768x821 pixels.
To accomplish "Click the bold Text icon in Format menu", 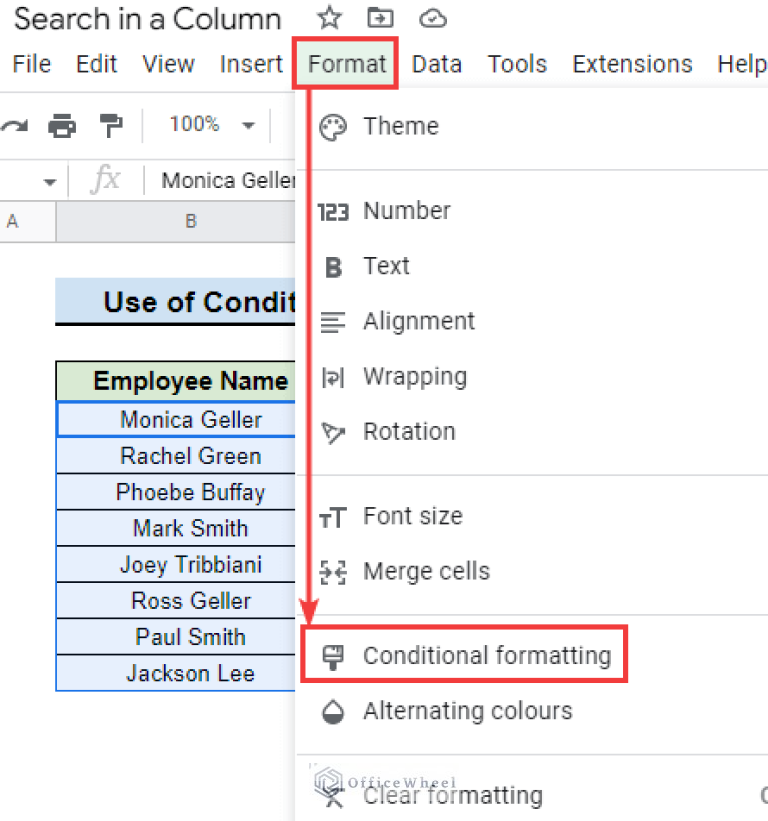I will tap(332, 266).
